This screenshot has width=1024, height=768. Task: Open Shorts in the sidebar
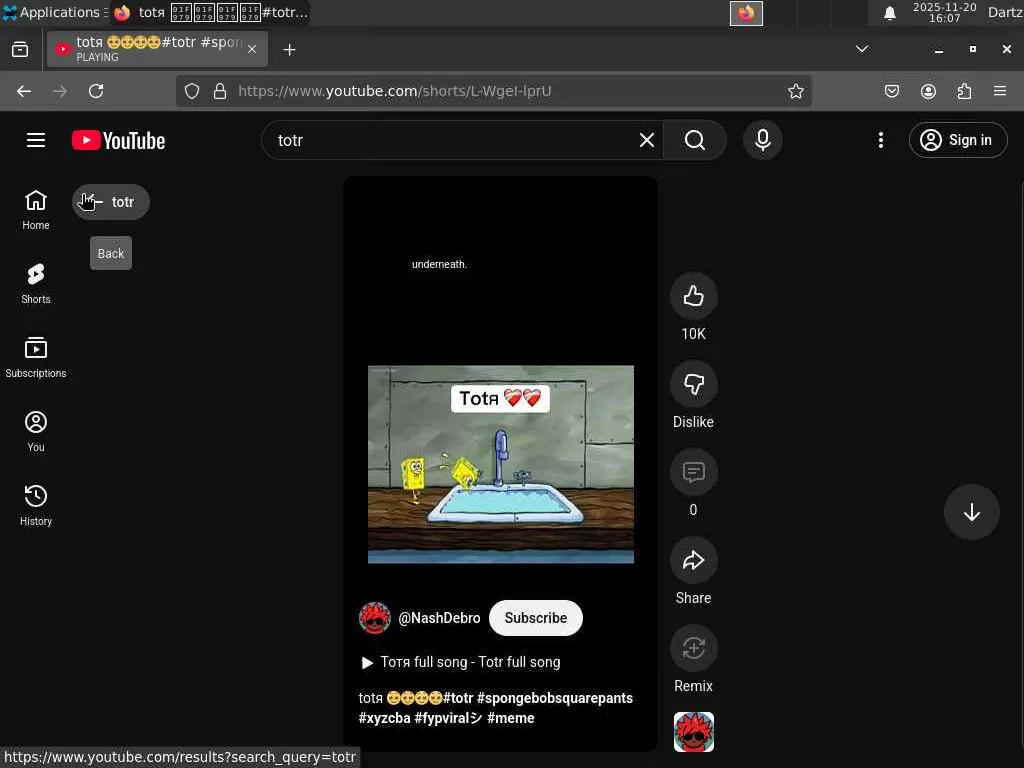click(36, 283)
